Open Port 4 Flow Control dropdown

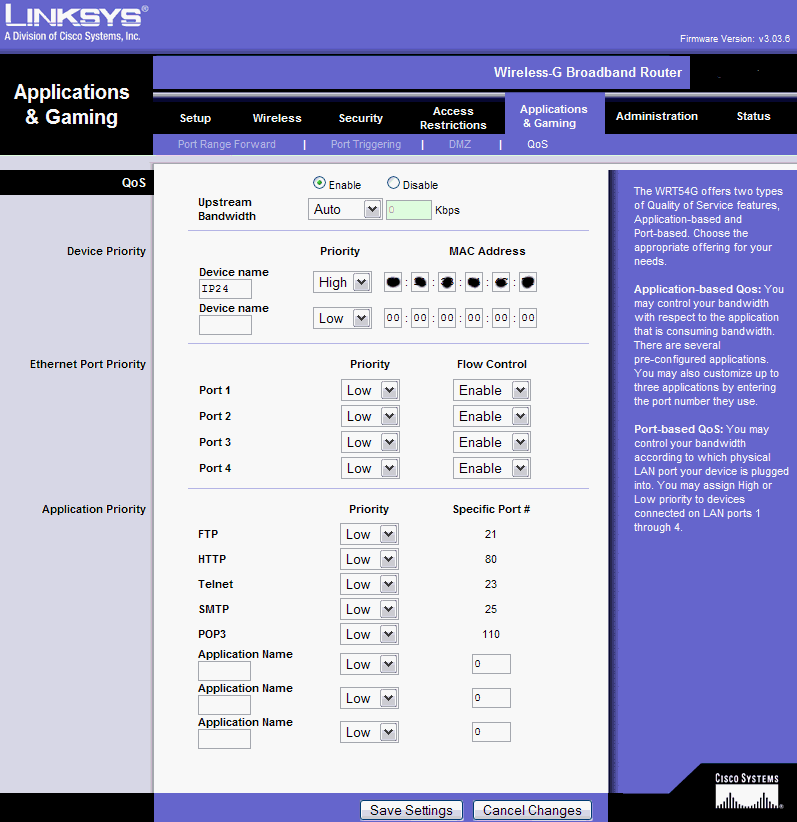click(x=492, y=468)
